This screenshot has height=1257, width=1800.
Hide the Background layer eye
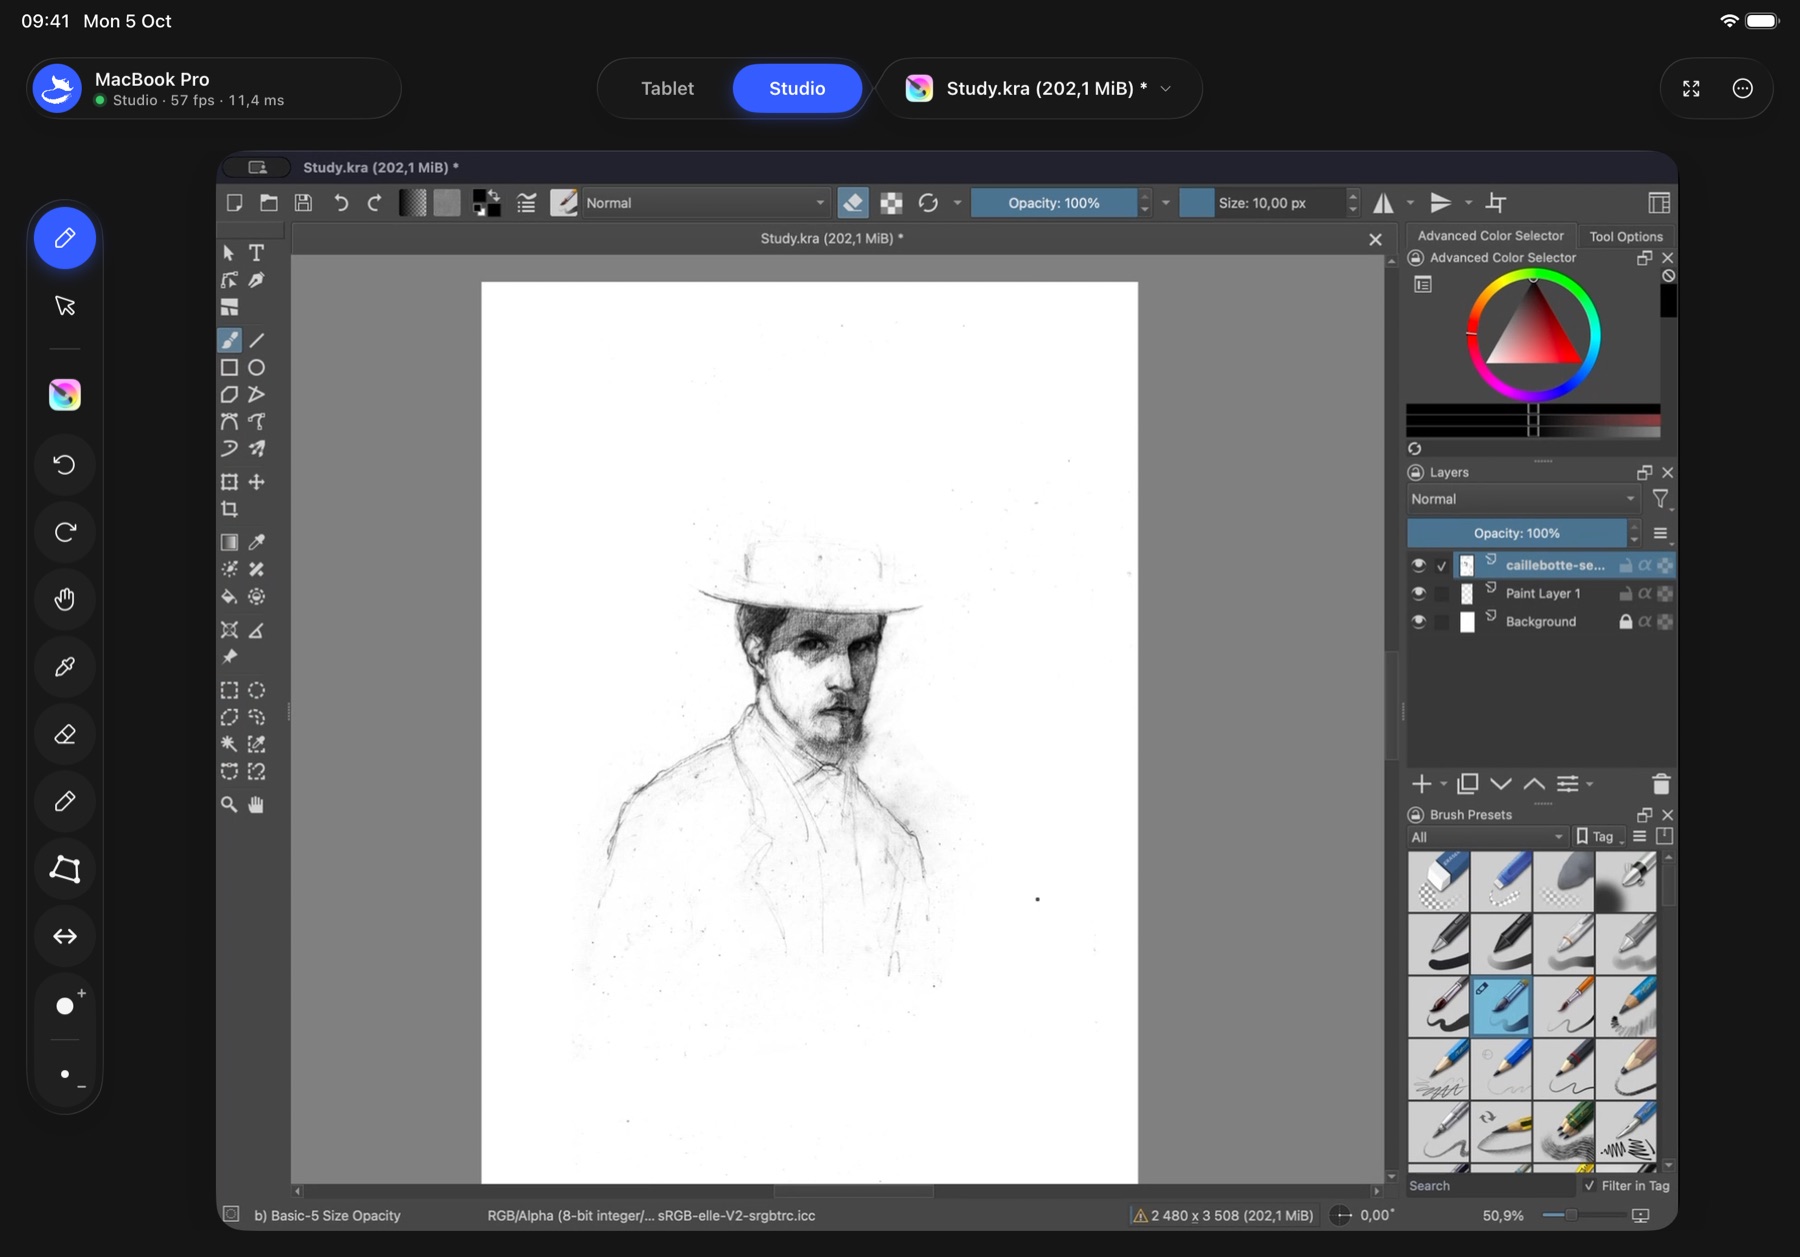(x=1418, y=621)
